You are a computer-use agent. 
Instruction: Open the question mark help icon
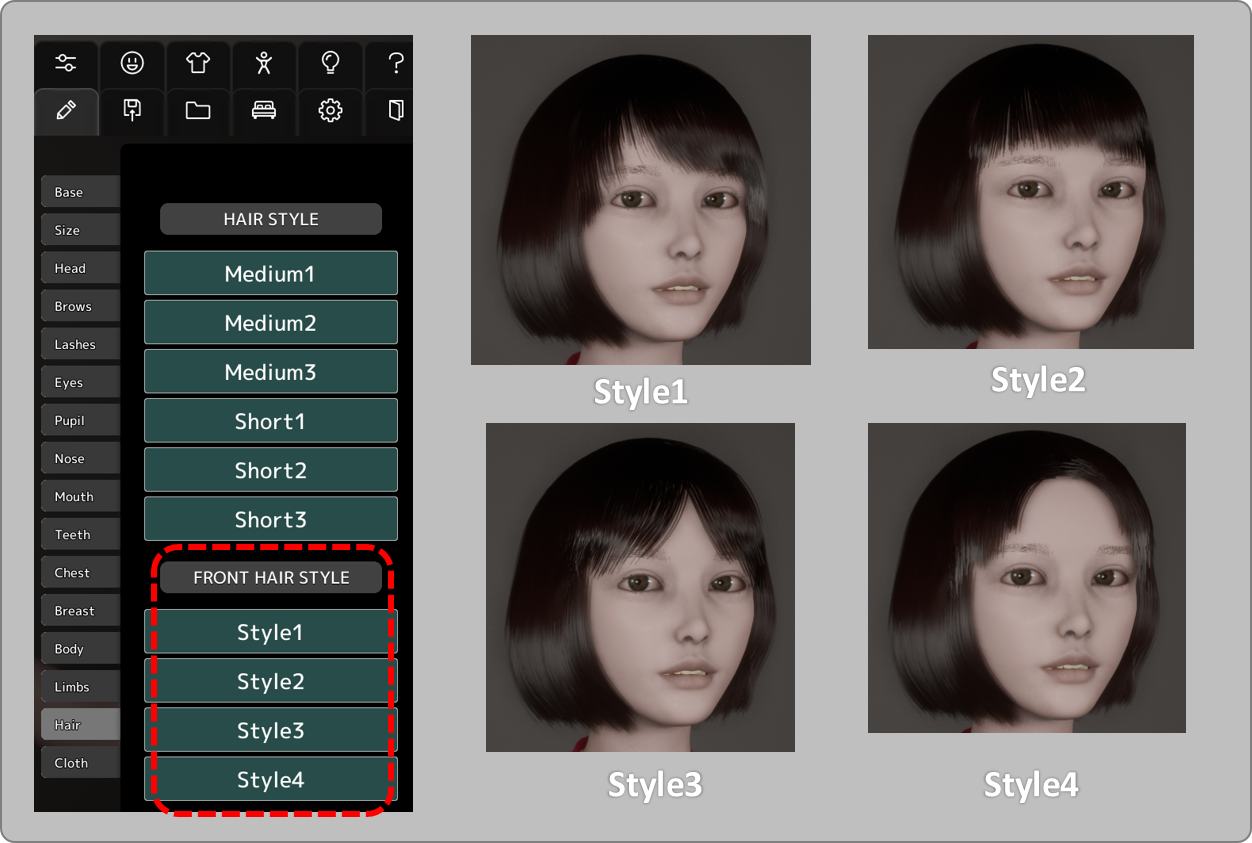(395, 63)
